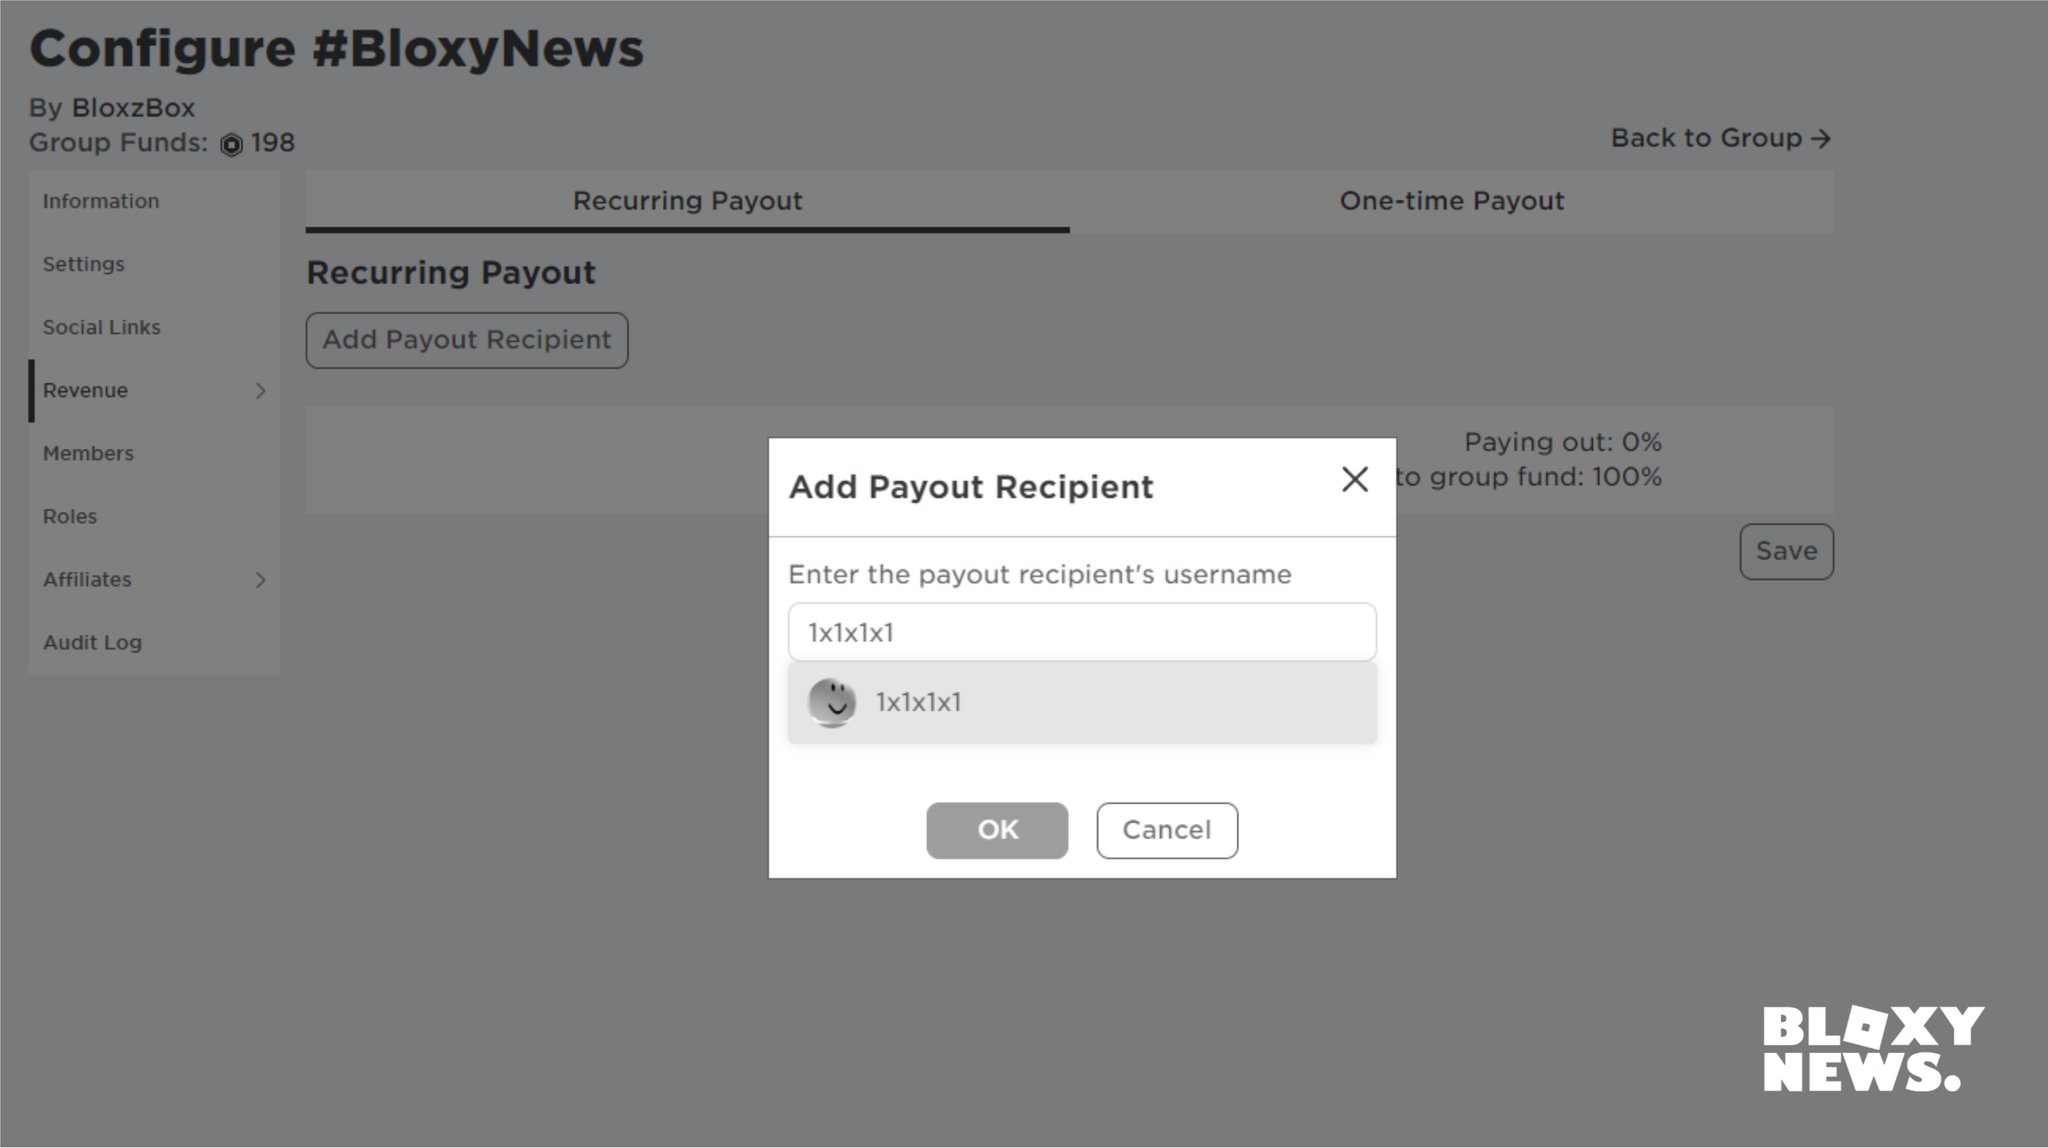Viewport: 2048px width, 1148px height.
Task: Click the close X icon on dialog
Action: 1355,478
